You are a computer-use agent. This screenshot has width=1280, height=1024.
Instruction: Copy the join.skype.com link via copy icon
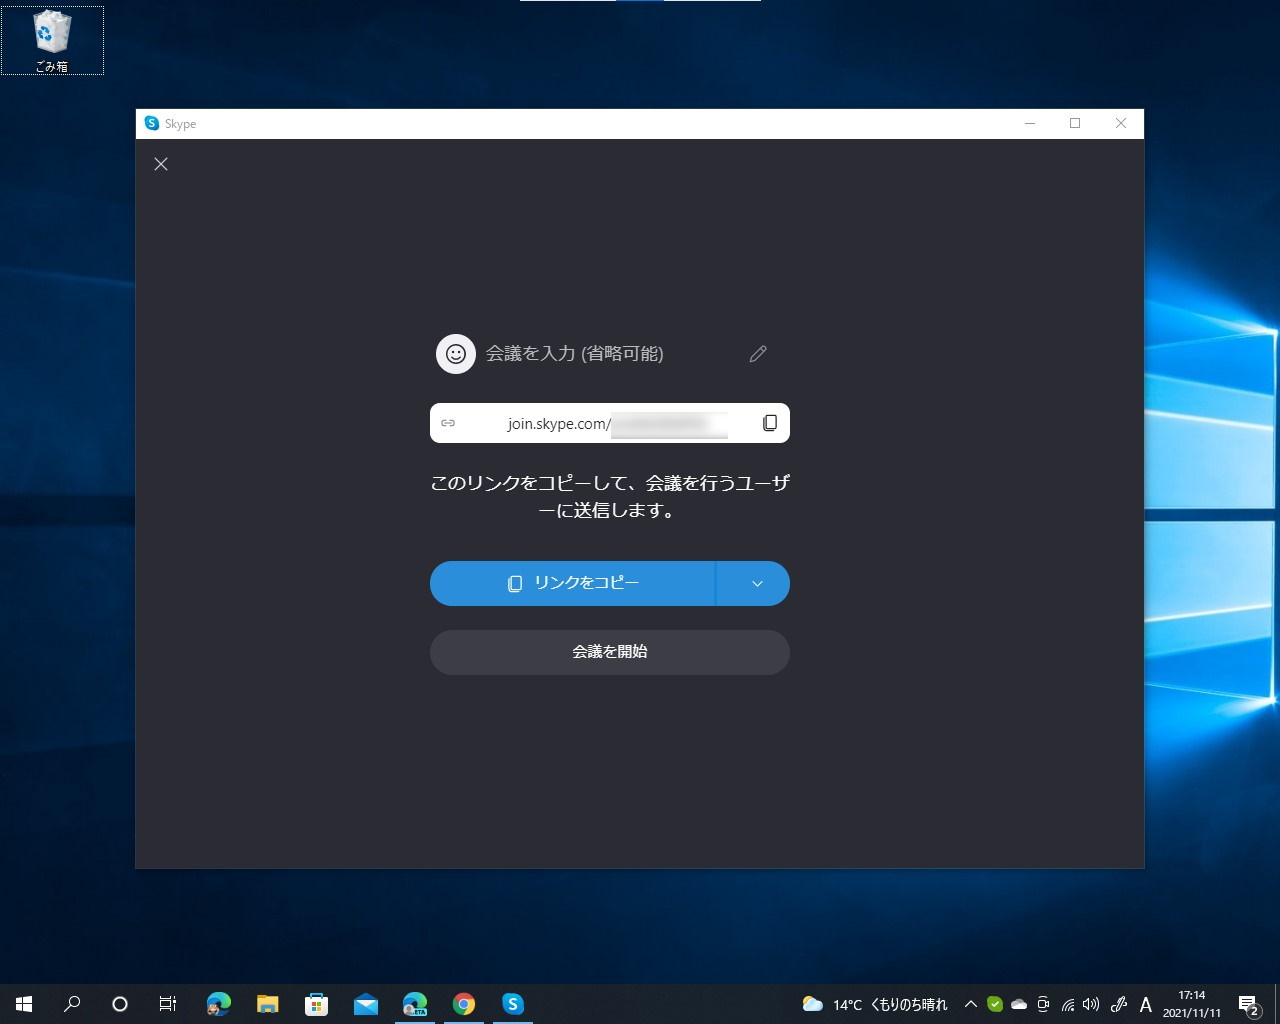769,422
